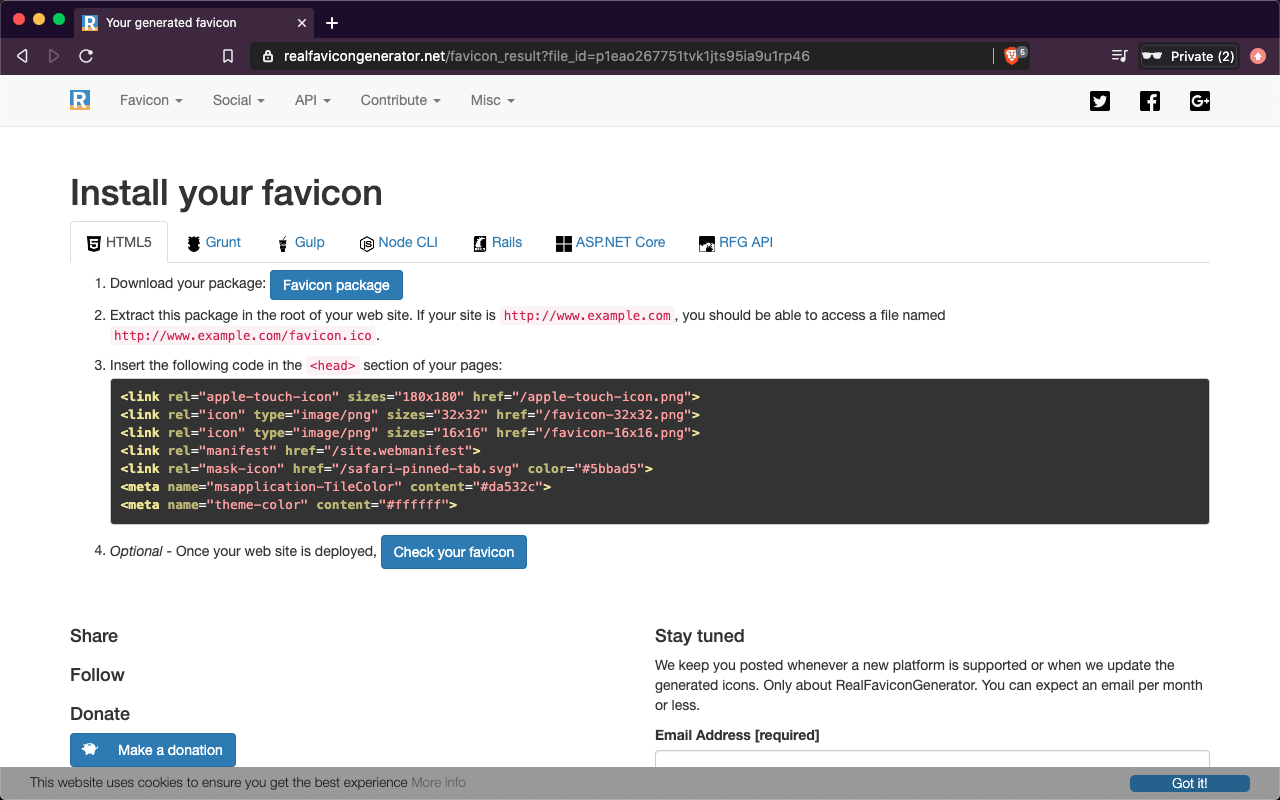Switch to the Node CLI tab

(x=398, y=242)
